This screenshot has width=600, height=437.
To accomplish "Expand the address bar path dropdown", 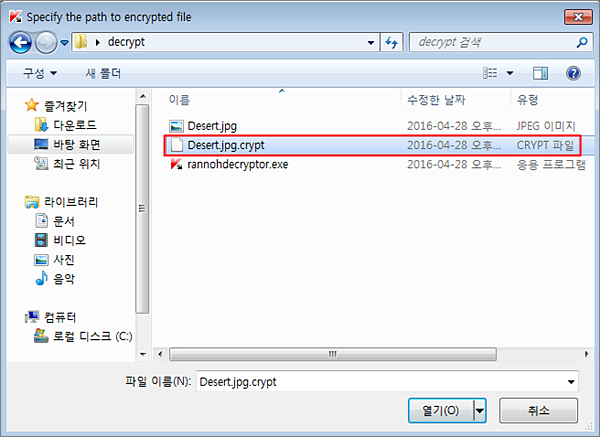I will tap(370, 42).
